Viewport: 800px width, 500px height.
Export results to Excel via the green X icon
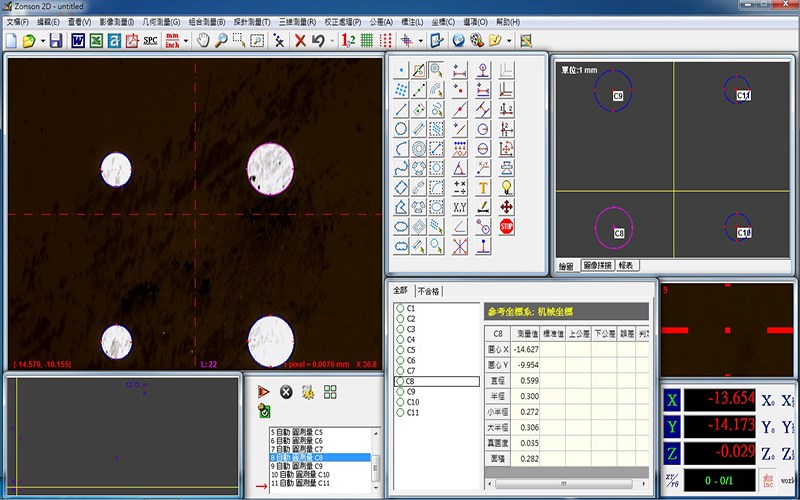[96, 40]
